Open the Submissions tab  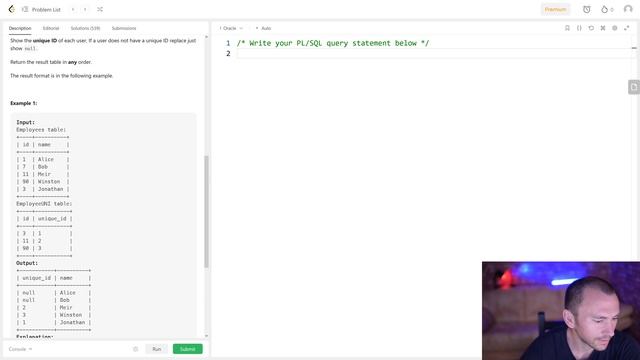tap(124, 28)
